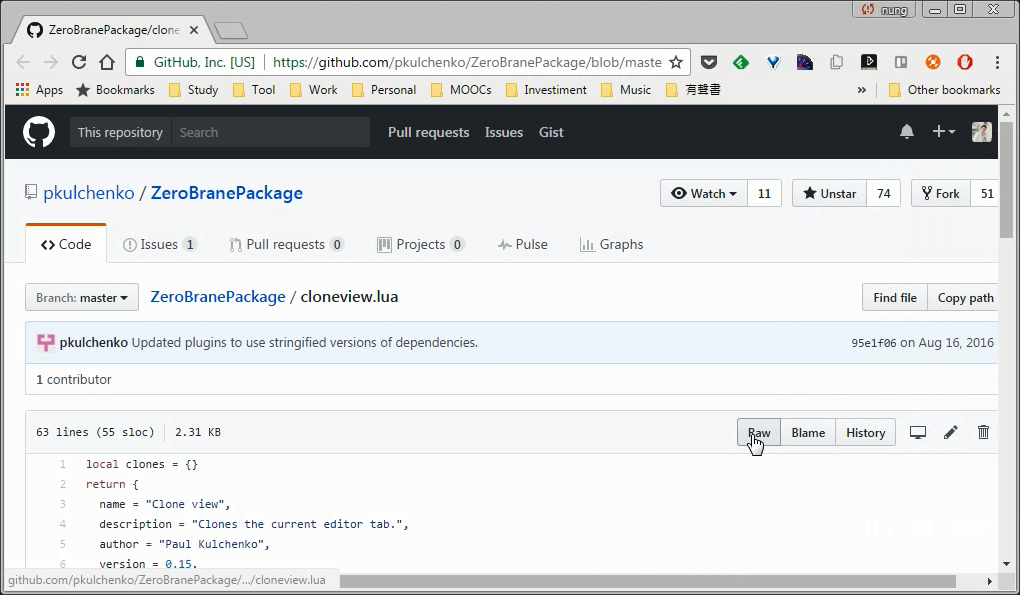
Task: Click the orange circle extension icon
Action: click(x=933, y=62)
